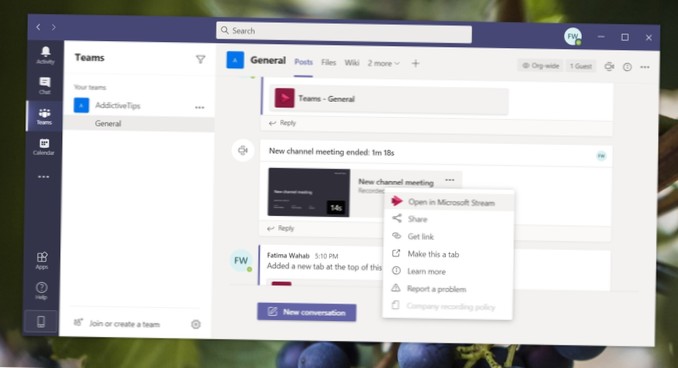Reply to the Teams - General post
Image resolution: width=678 pixels, height=368 pixels.
(x=283, y=123)
